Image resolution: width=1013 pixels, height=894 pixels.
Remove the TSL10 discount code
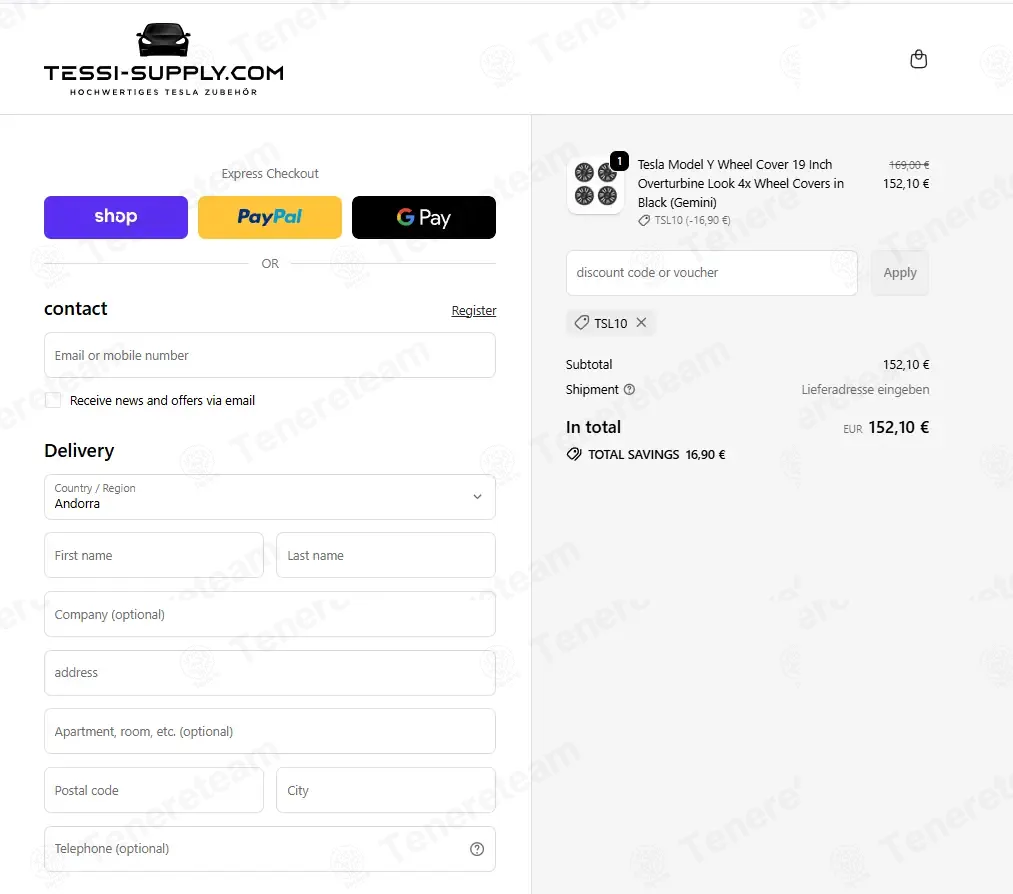coord(641,322)
